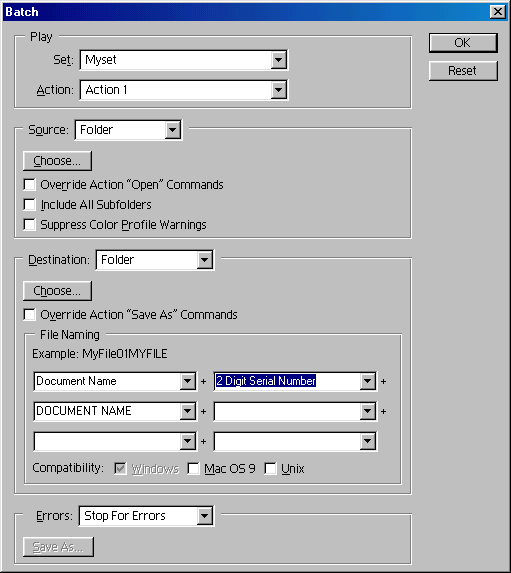511x573 pixels.
Task: Check Include All Subfolders option
Action: pos(29,205)
